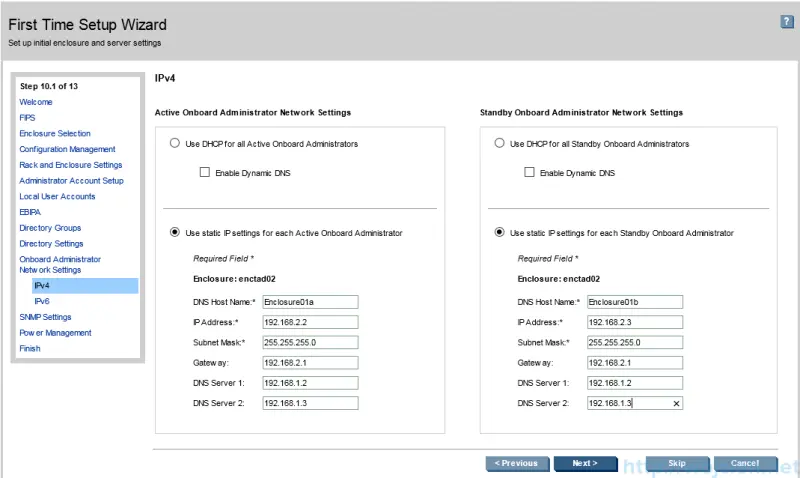800x478 pixels.
Task: Edit active DNS Server 2 field
Action: pos(310,403)
